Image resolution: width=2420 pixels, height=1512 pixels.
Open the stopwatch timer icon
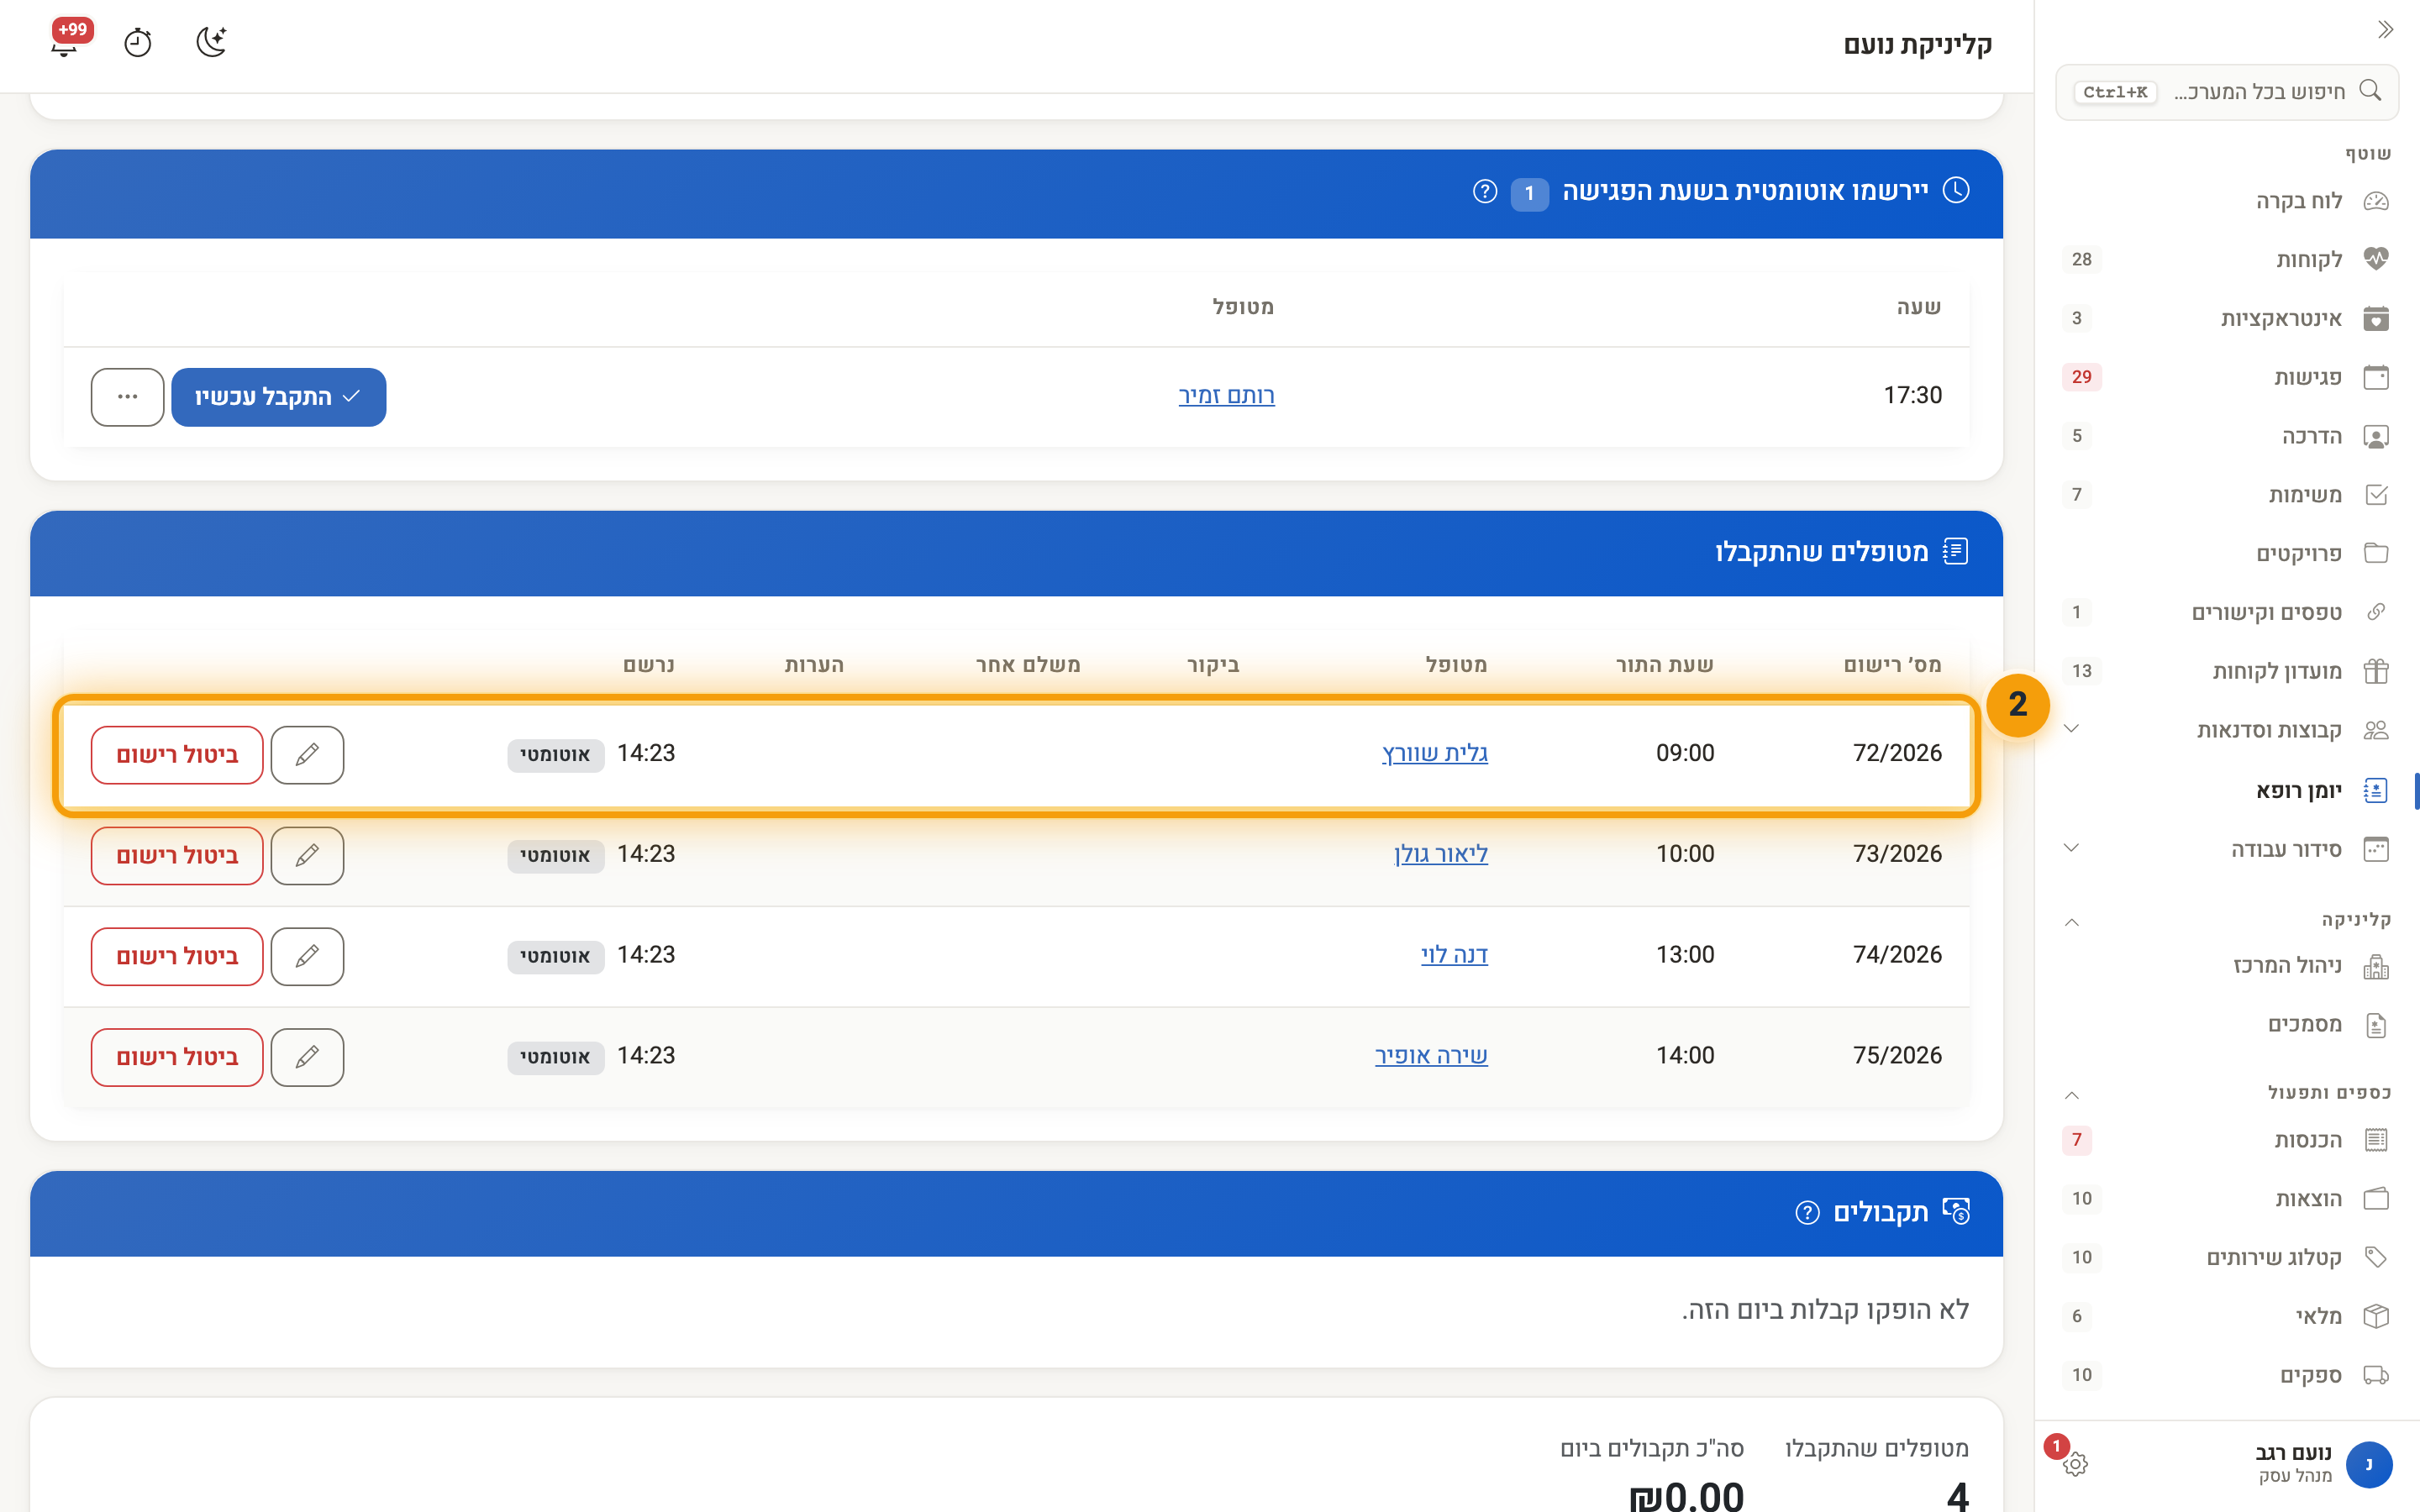click(x=137, y=42)
